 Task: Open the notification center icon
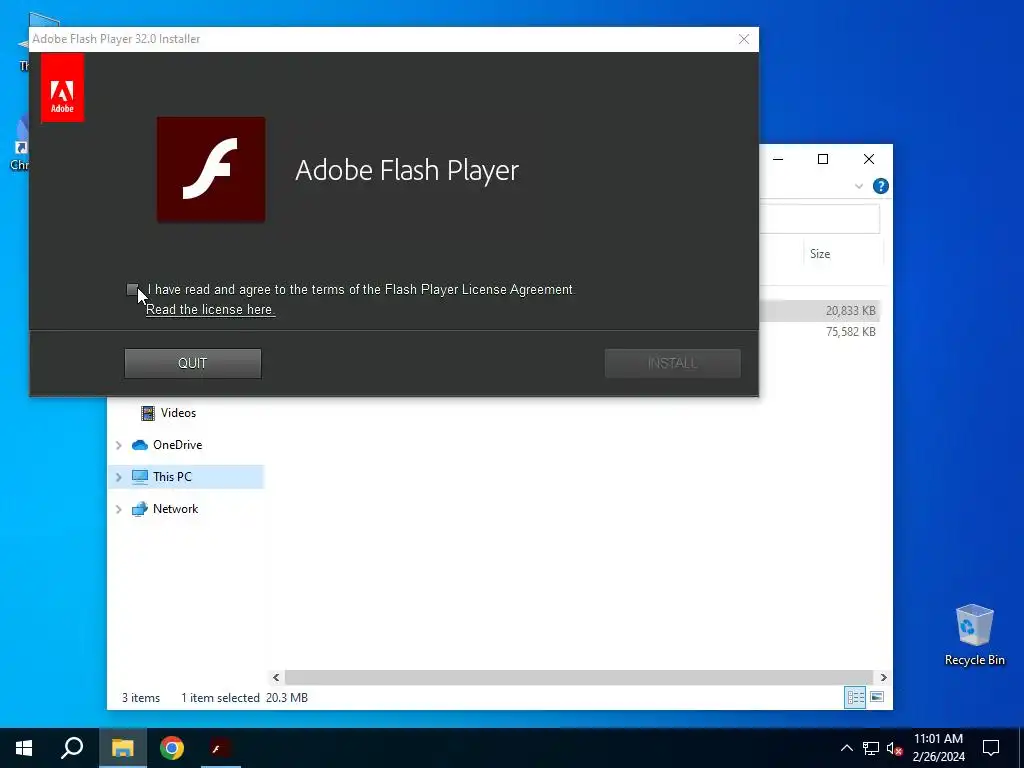click(991, 748)
